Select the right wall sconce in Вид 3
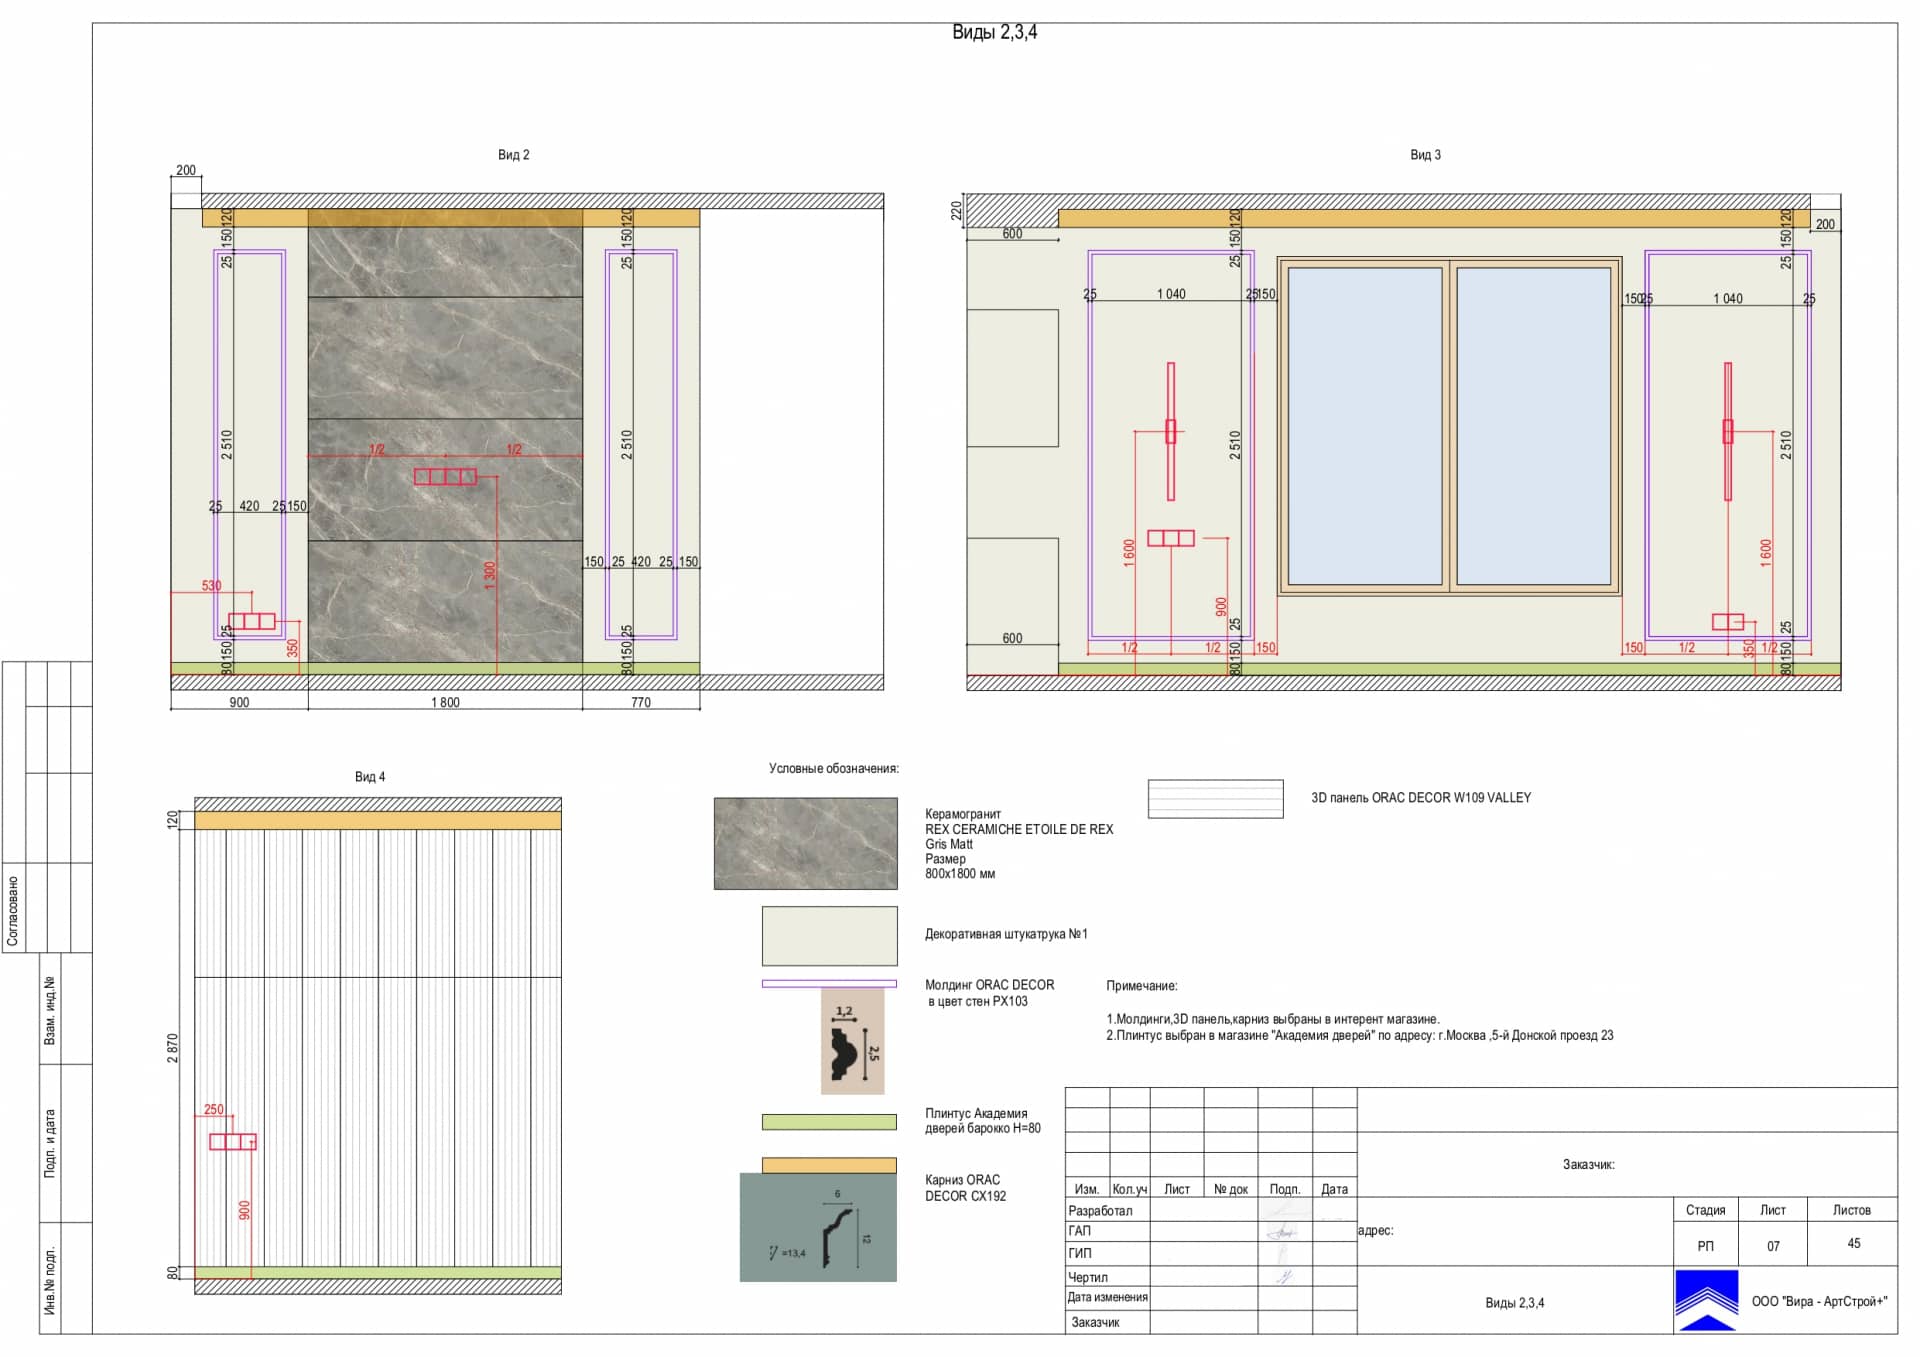 [1727, 431]
